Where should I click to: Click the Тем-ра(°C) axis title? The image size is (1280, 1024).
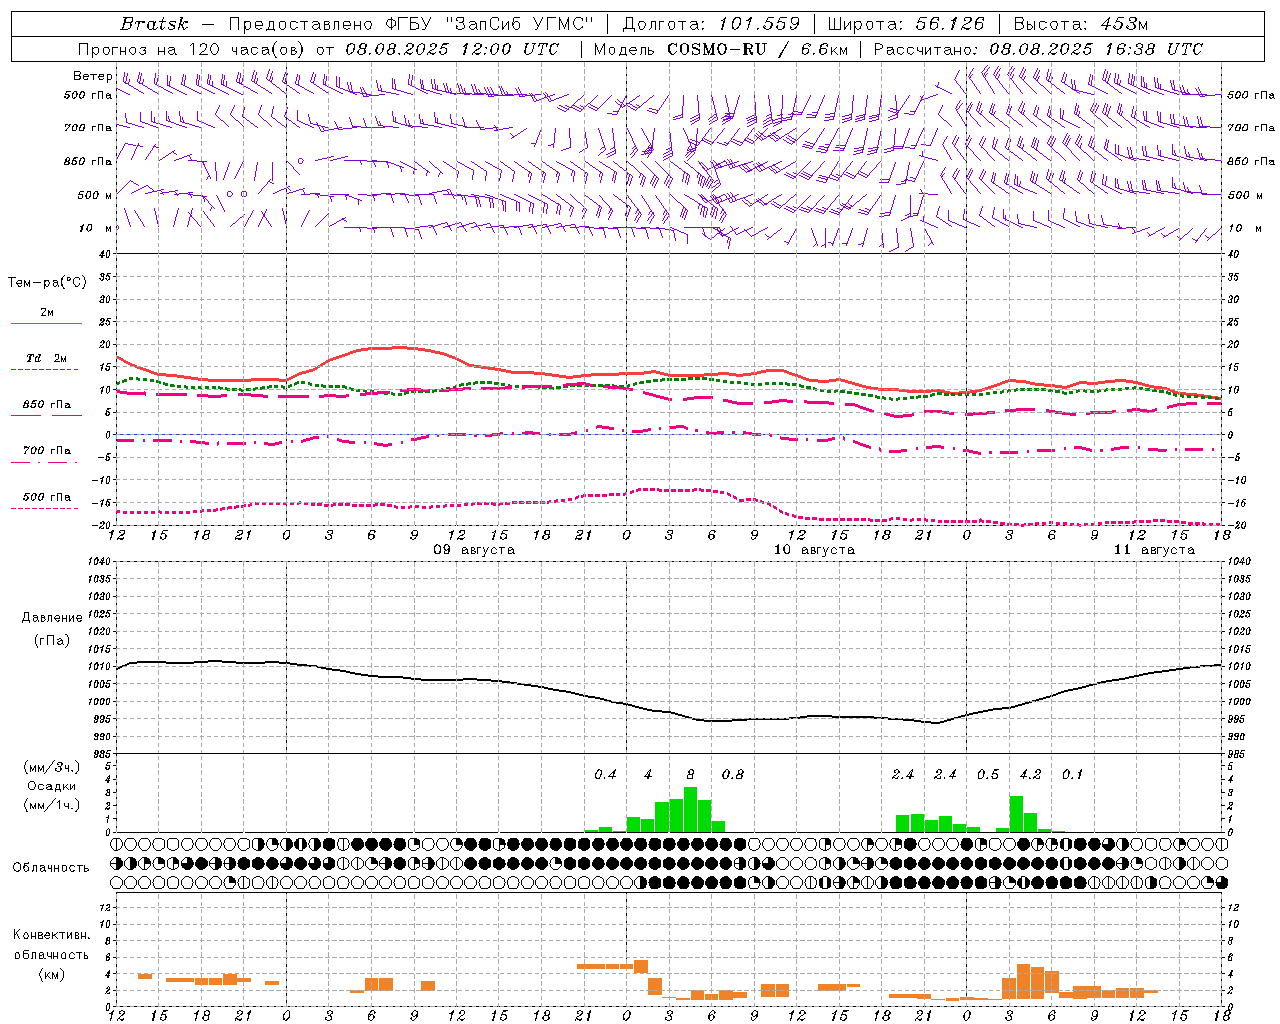click(x=47, y=283)
